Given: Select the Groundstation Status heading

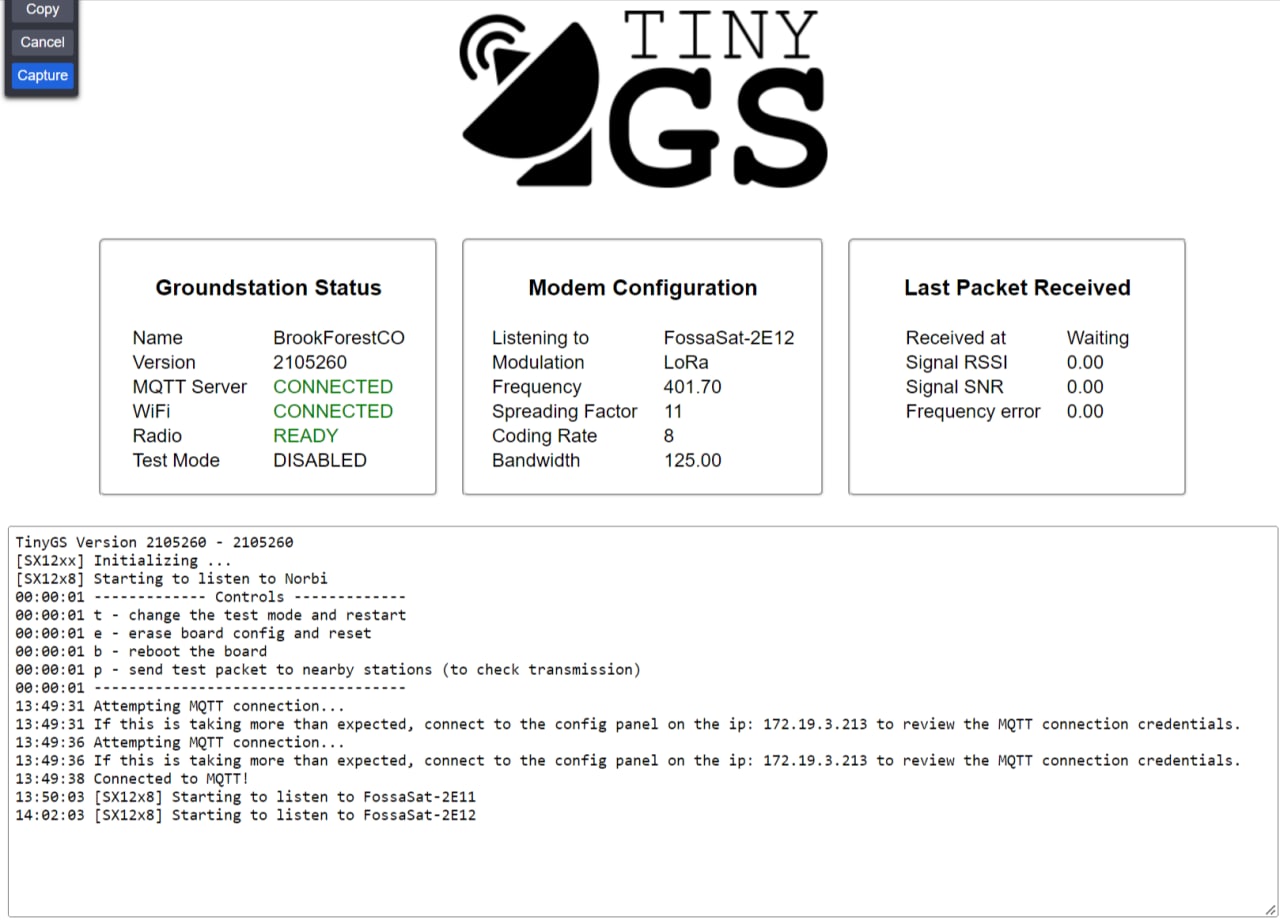Looking at the screenshot, I should pos(268,288).
